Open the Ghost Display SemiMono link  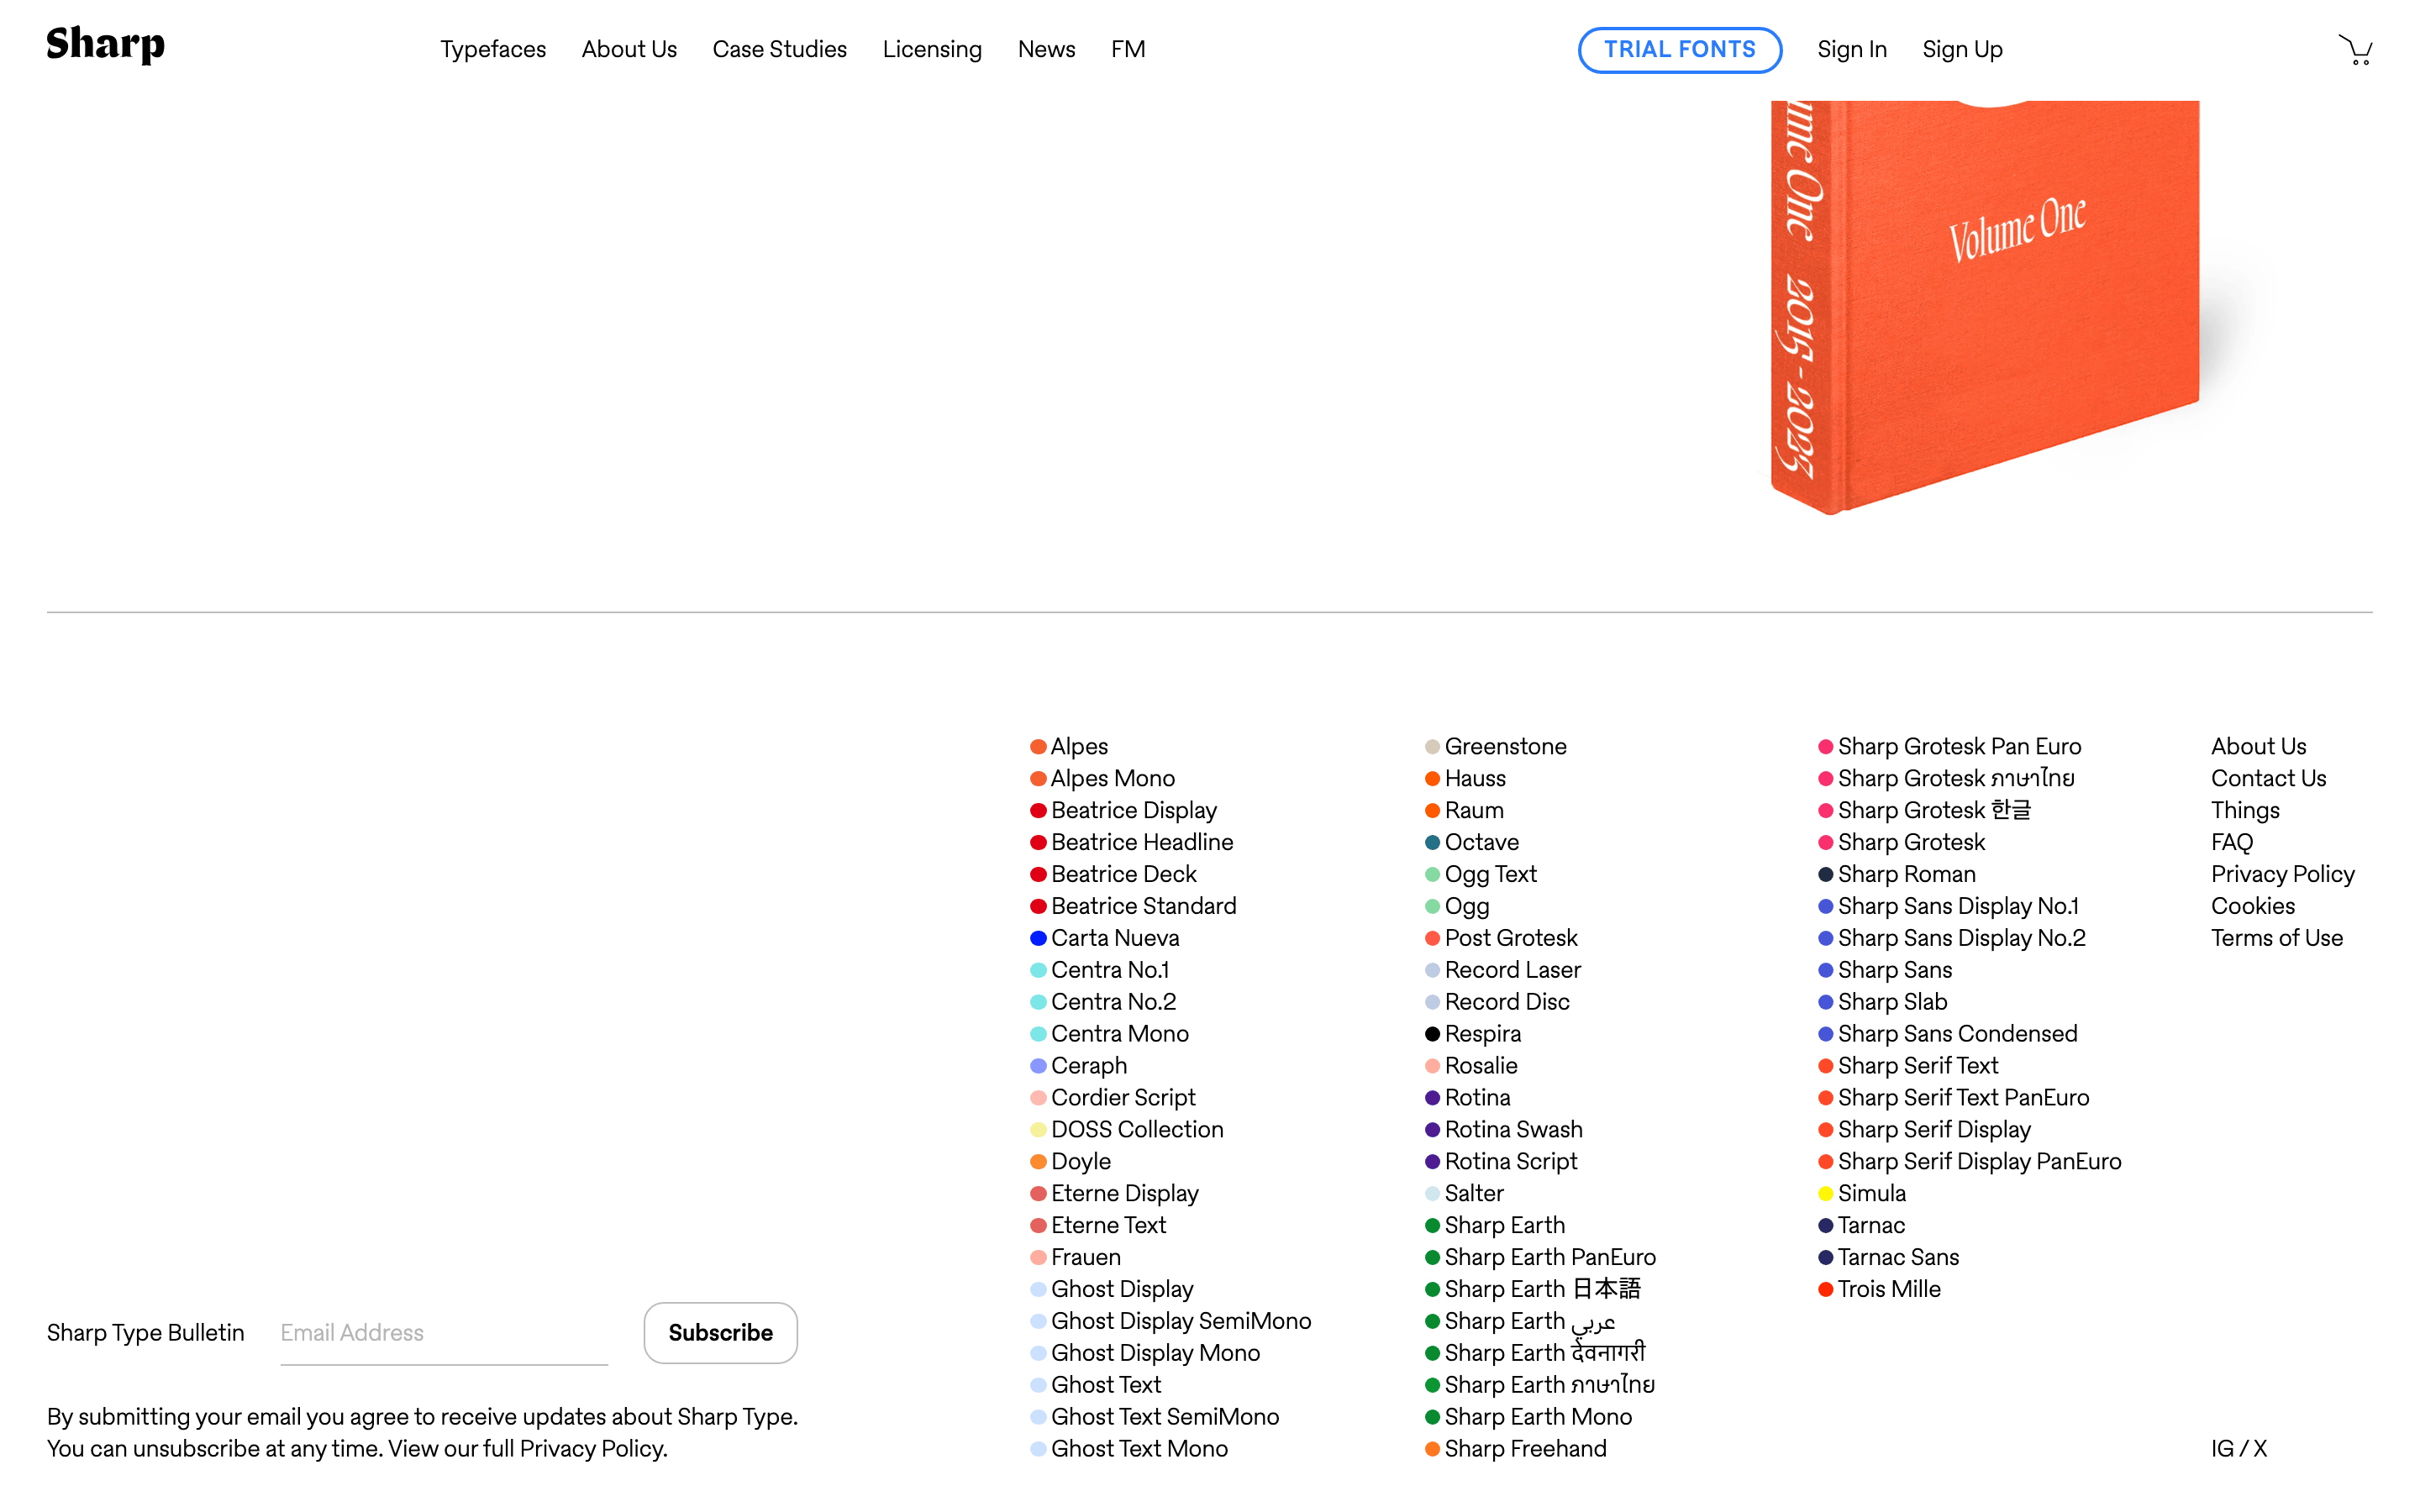(1180, 1321)
